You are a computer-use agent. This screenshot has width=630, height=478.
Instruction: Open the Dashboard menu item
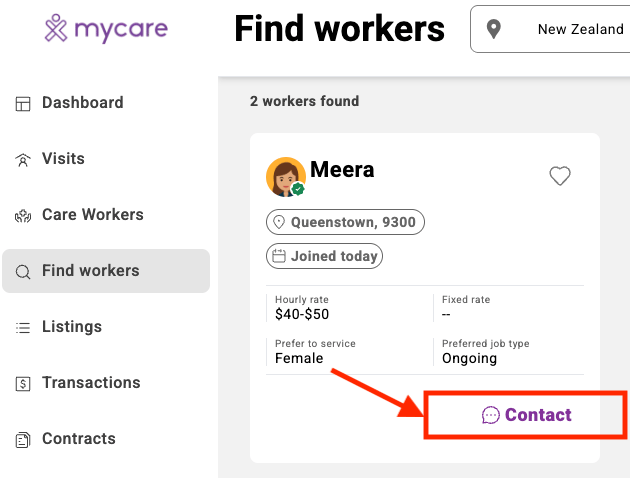pos(83,103)
